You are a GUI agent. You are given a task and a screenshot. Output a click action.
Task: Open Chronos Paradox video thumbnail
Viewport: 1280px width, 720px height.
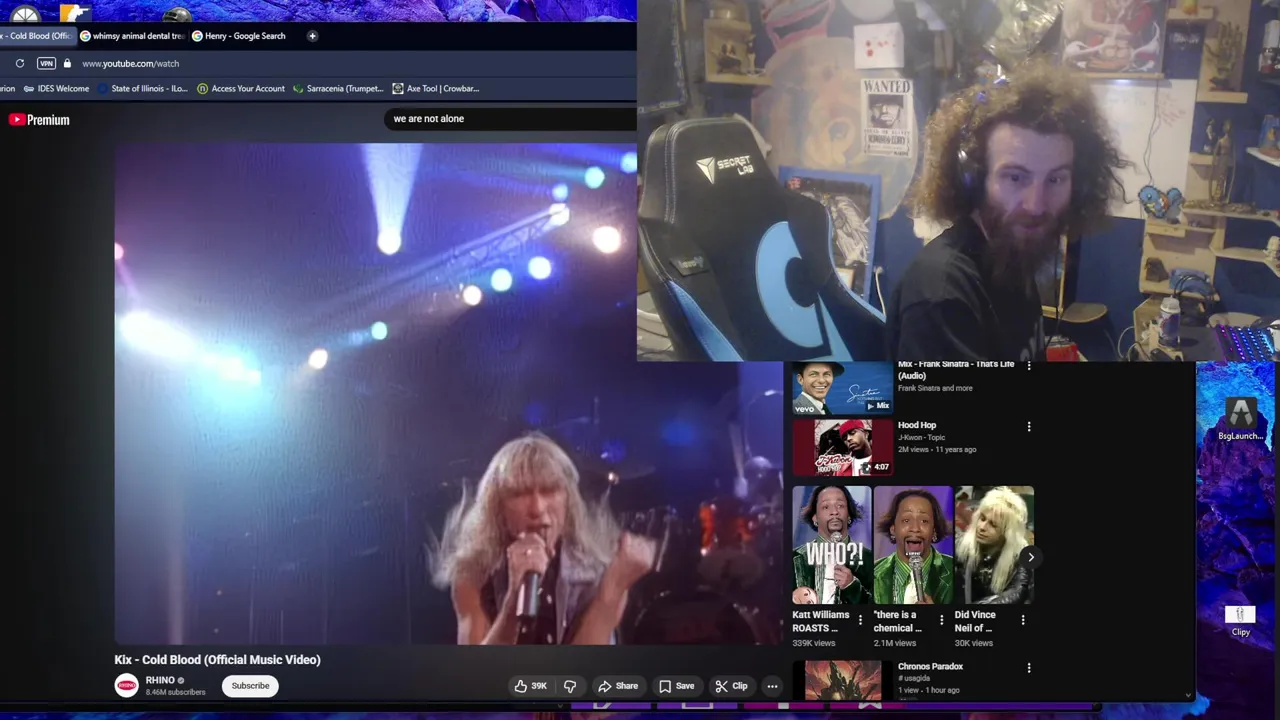(x=842, y=681)
